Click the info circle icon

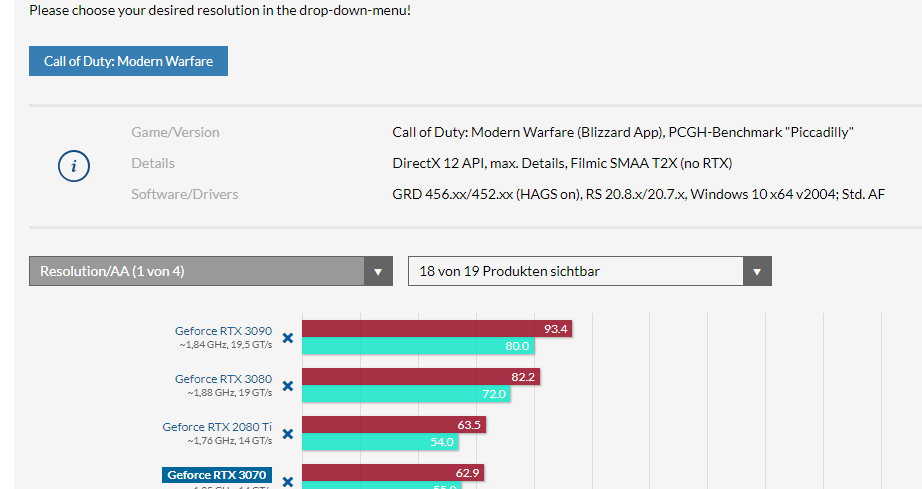point(74,166)
